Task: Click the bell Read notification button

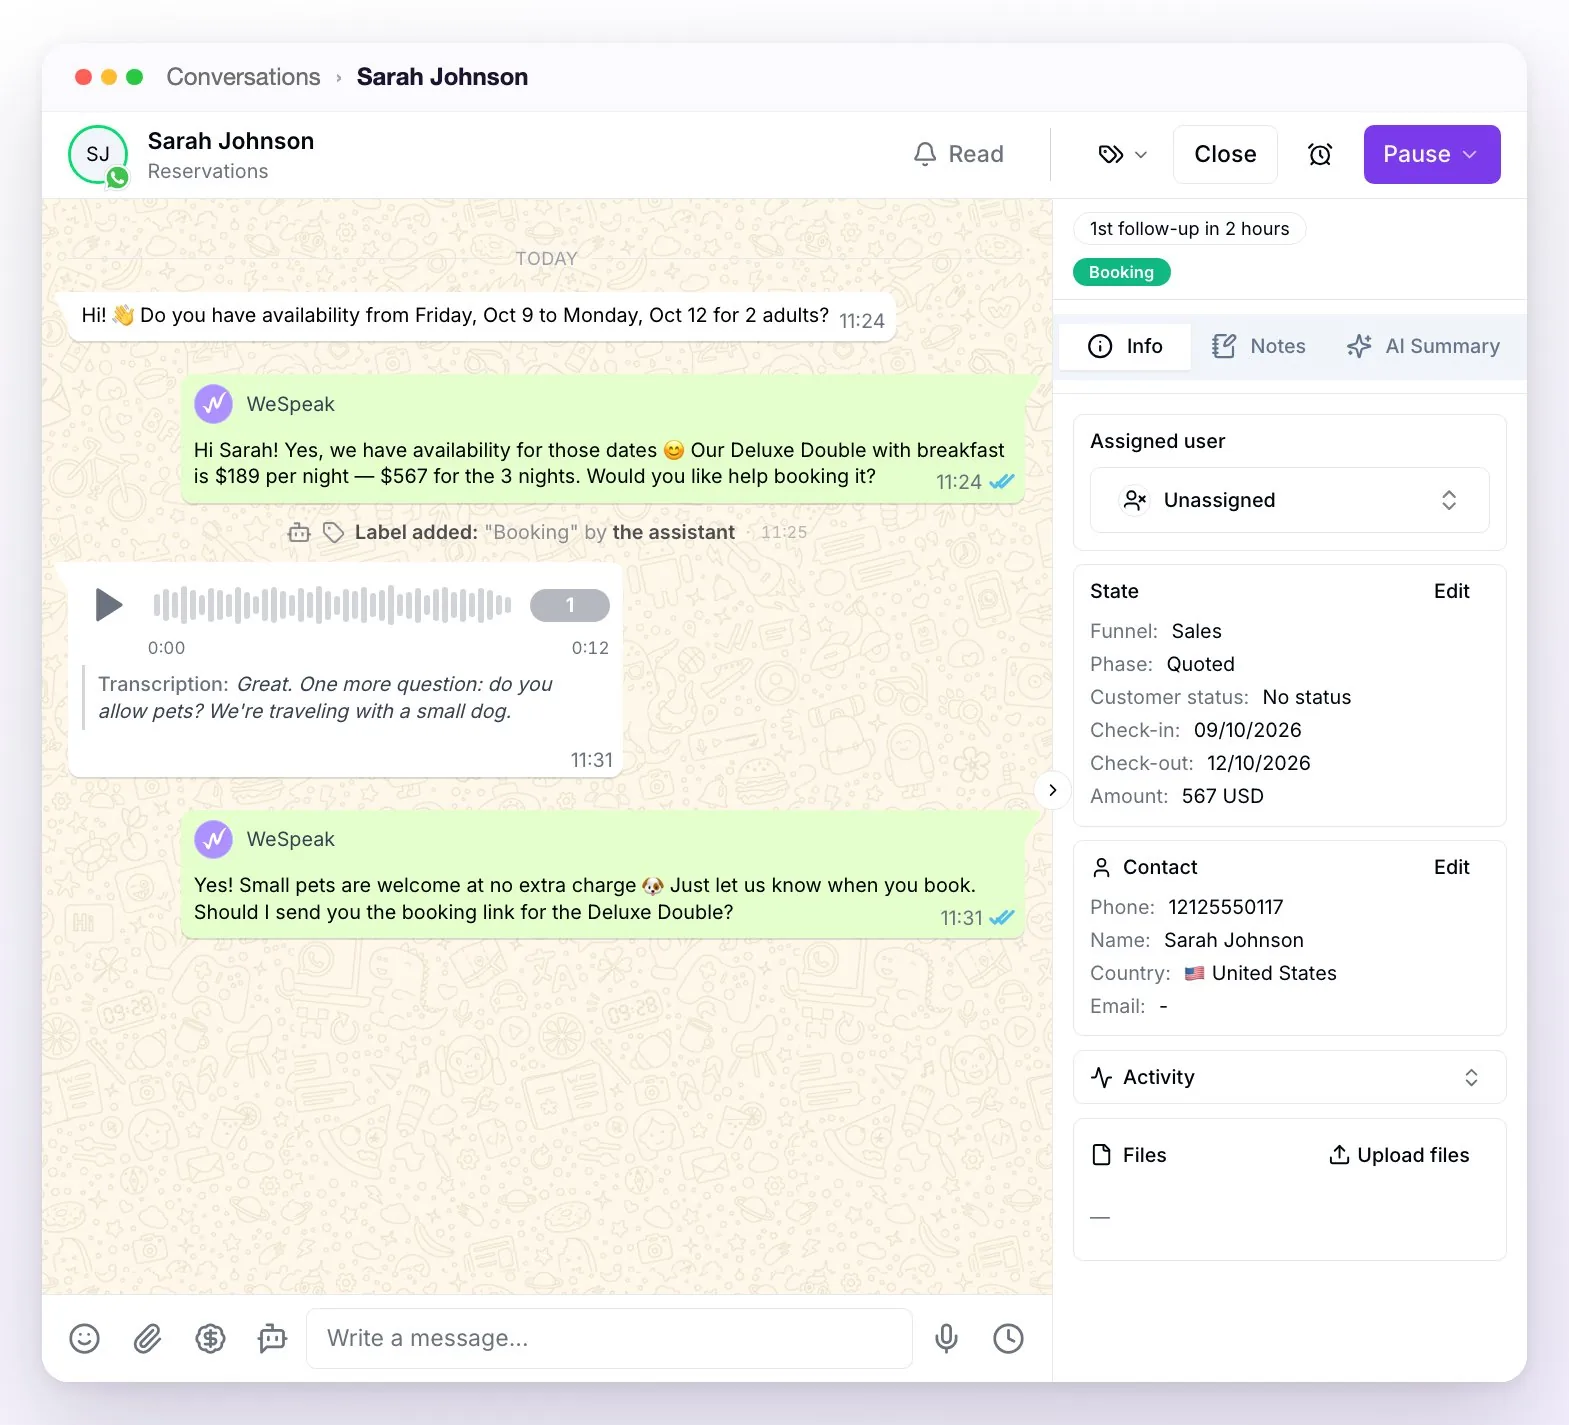Action: pos(958,154)
